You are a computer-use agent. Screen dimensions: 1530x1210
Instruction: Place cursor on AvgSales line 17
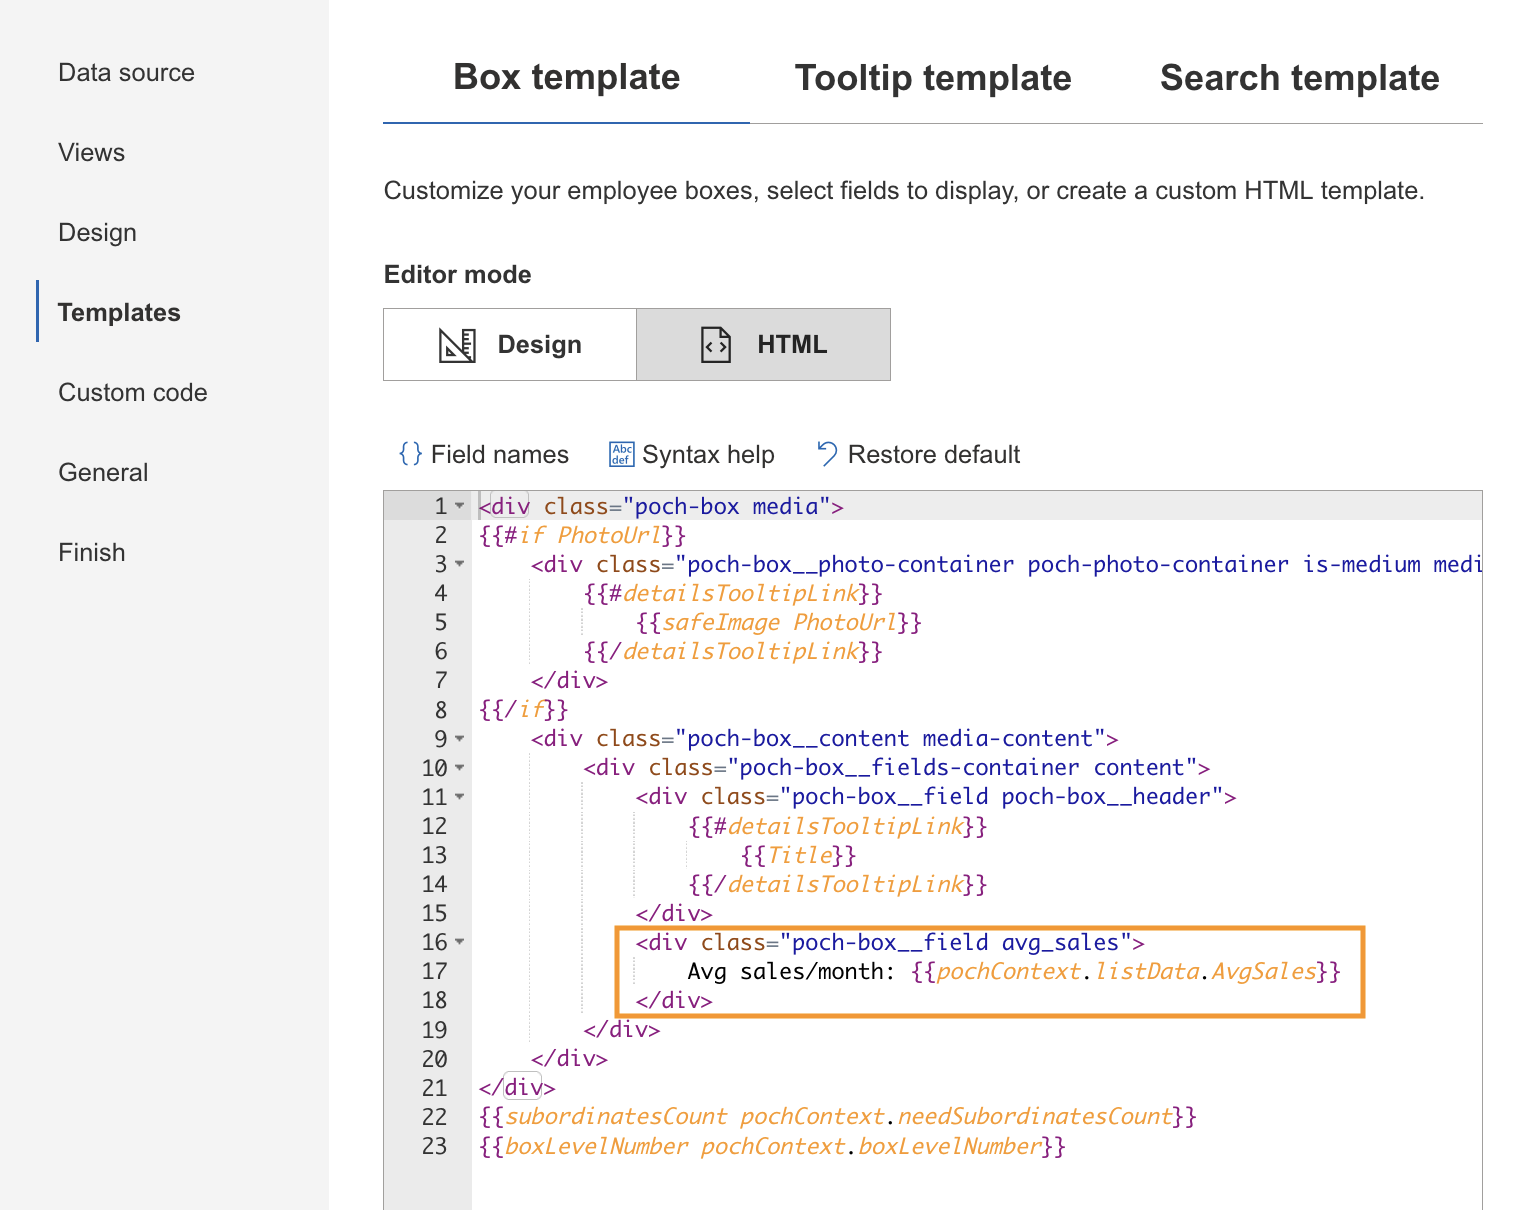click(1264, 972)
